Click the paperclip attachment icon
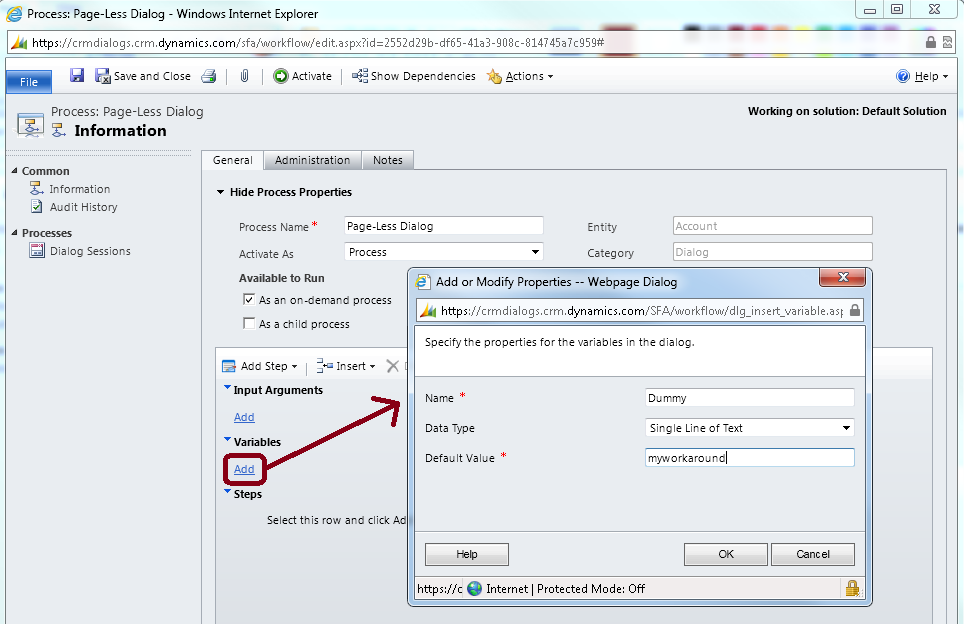964x624 pixels. [244, 76]
